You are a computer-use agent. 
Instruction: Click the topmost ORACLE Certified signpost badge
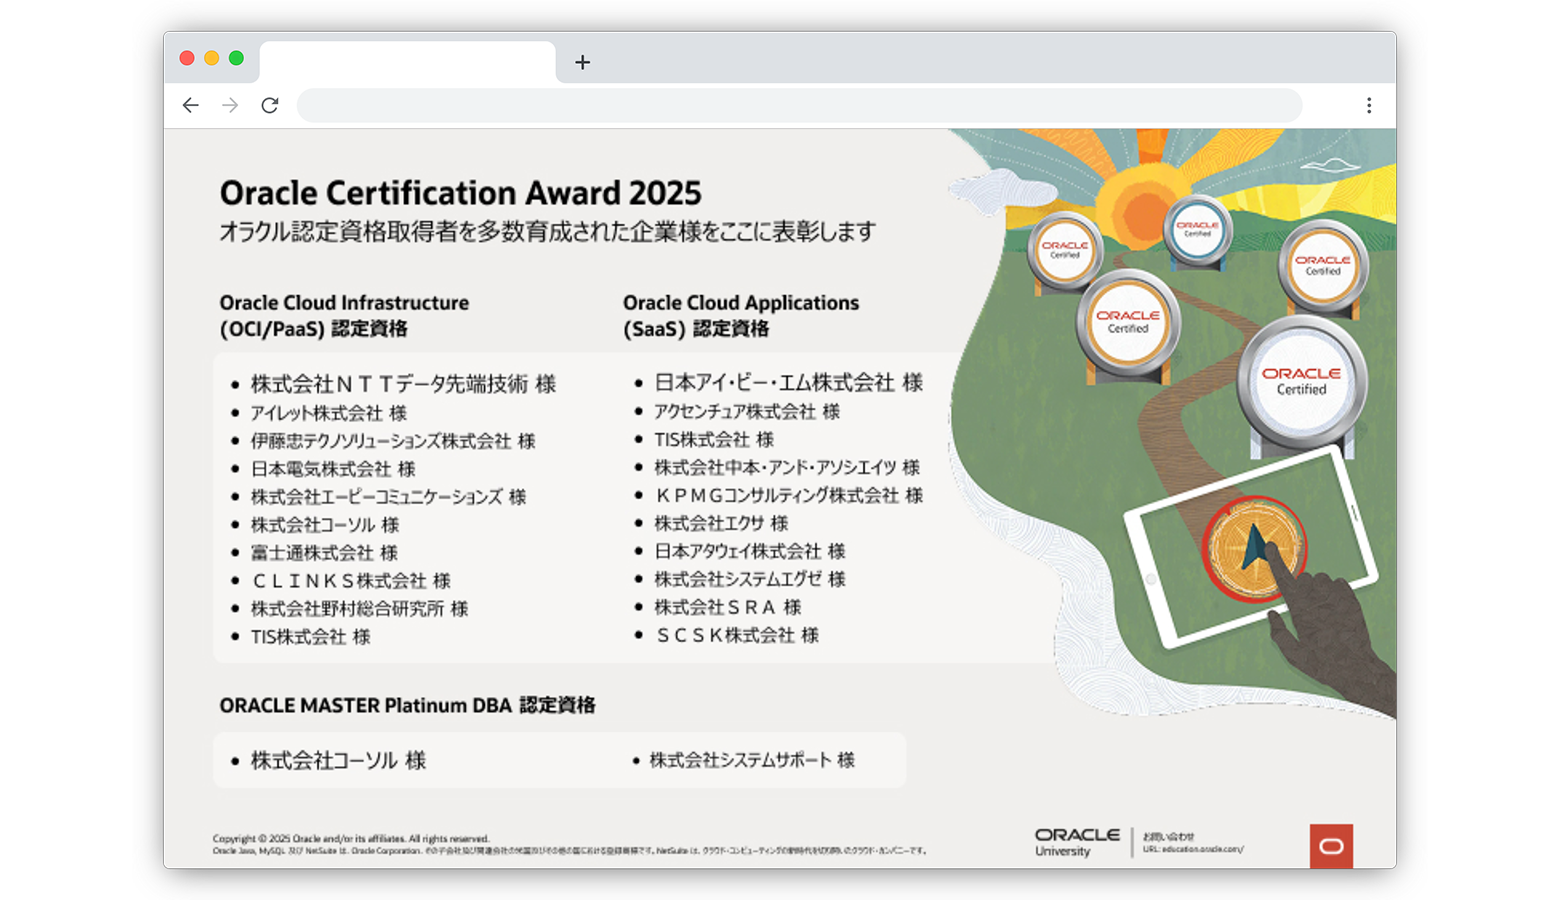point(1197,228)
